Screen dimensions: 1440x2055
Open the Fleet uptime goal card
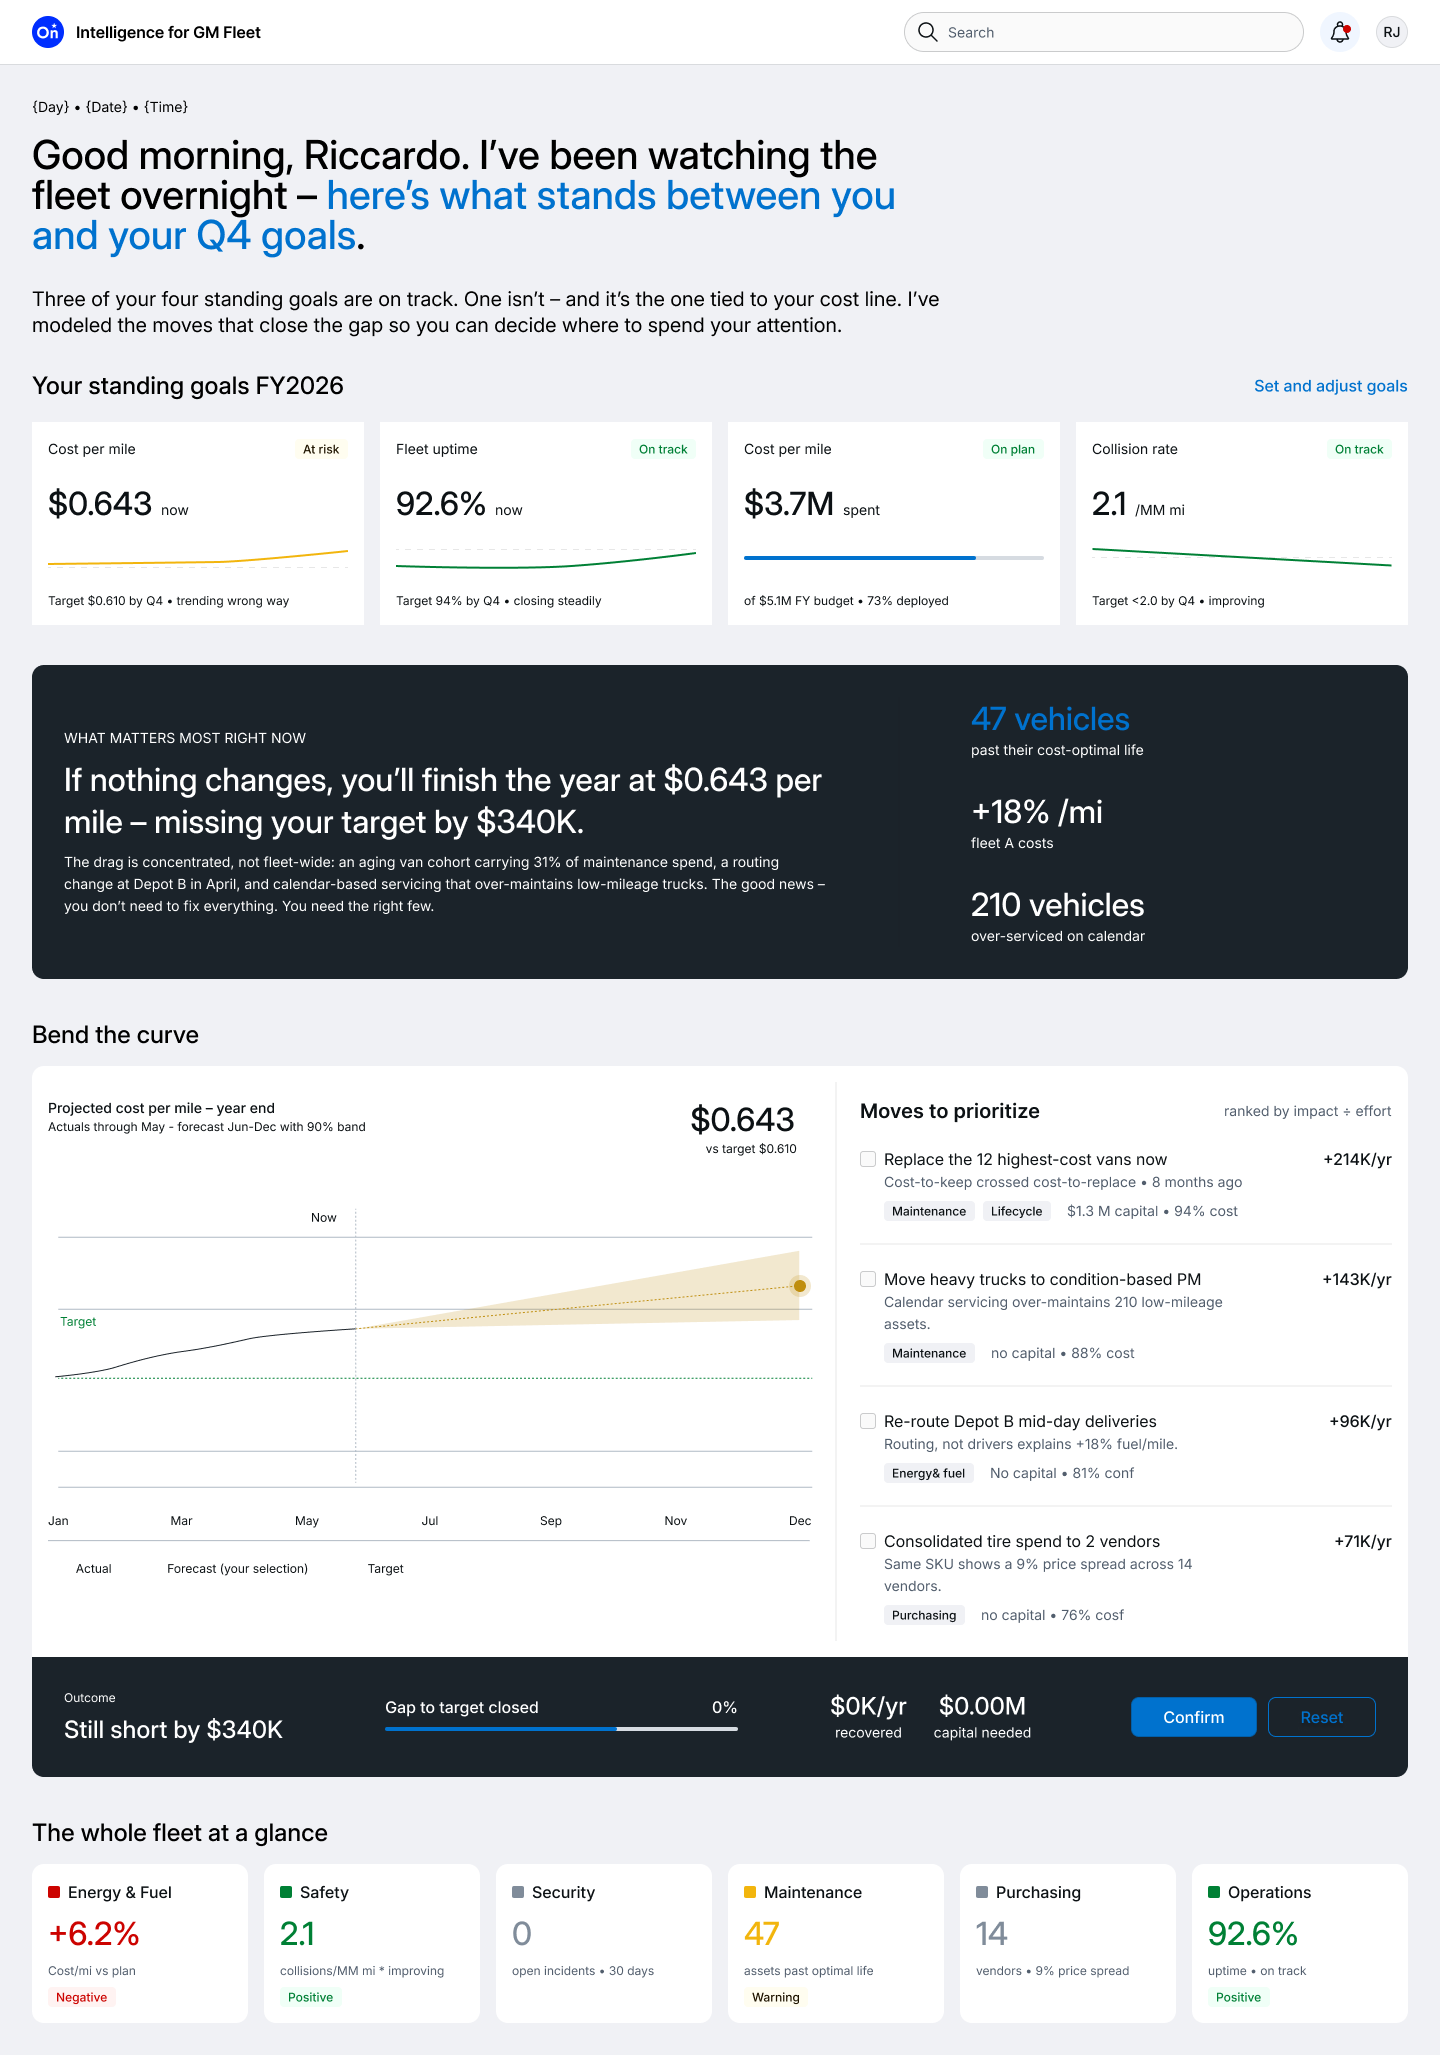pos(546,524)
